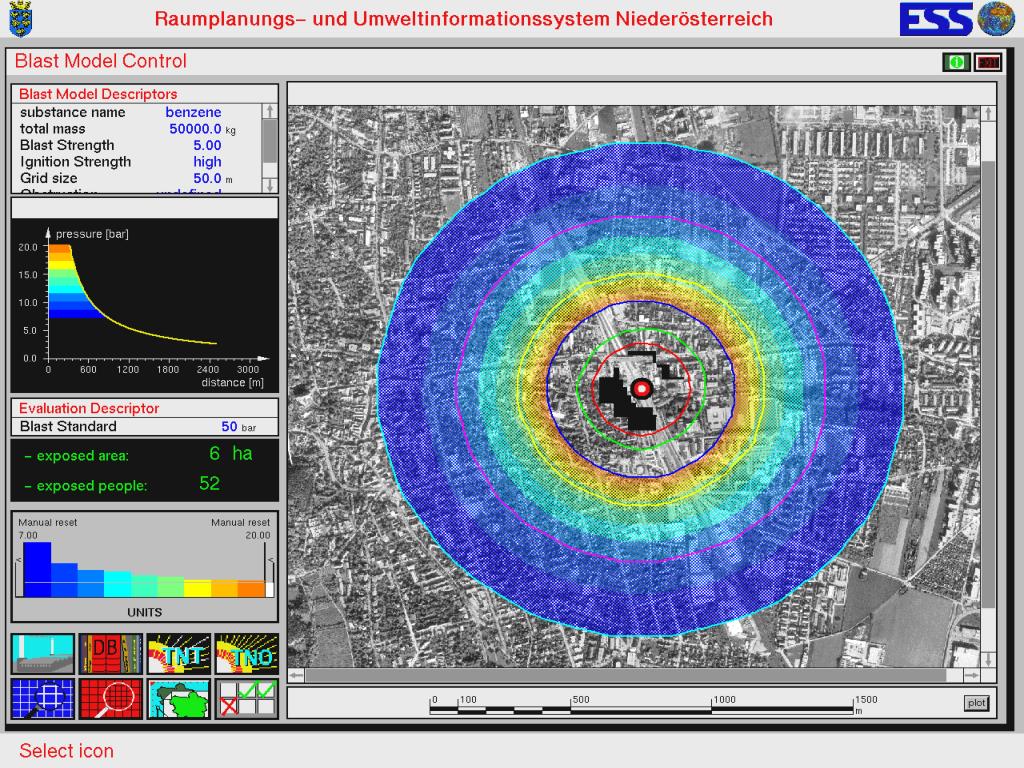This screenshot has width=1024, height=768.
Task: Click the Blast Standard label
Action: pyautogui.click(x=69, y=426)
